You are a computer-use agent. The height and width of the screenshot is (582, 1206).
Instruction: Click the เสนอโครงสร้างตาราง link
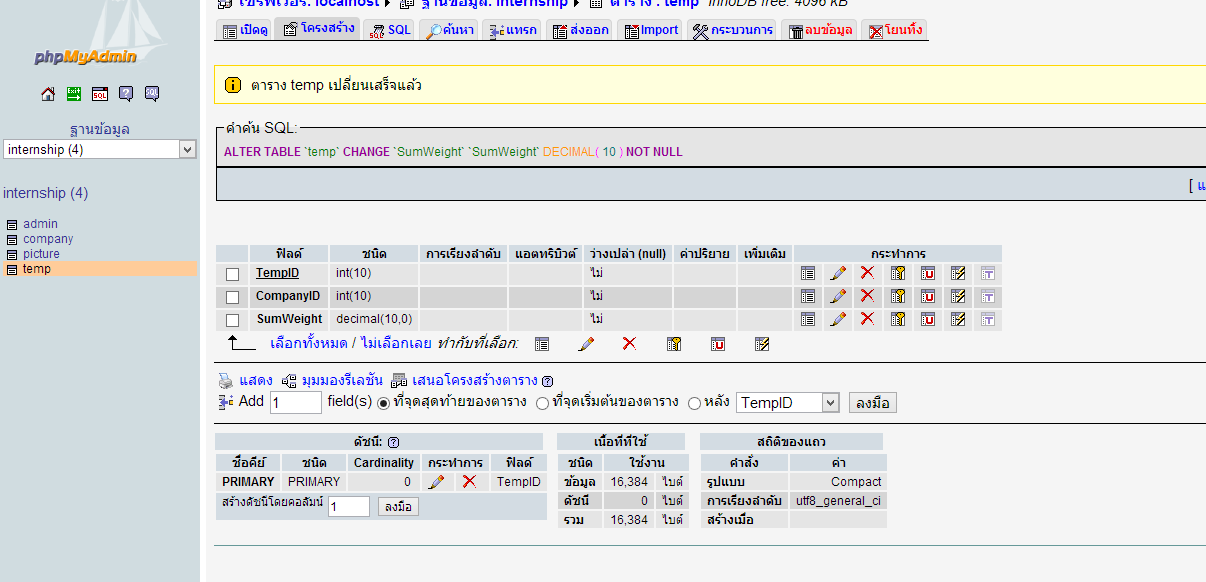pos(475,381)
